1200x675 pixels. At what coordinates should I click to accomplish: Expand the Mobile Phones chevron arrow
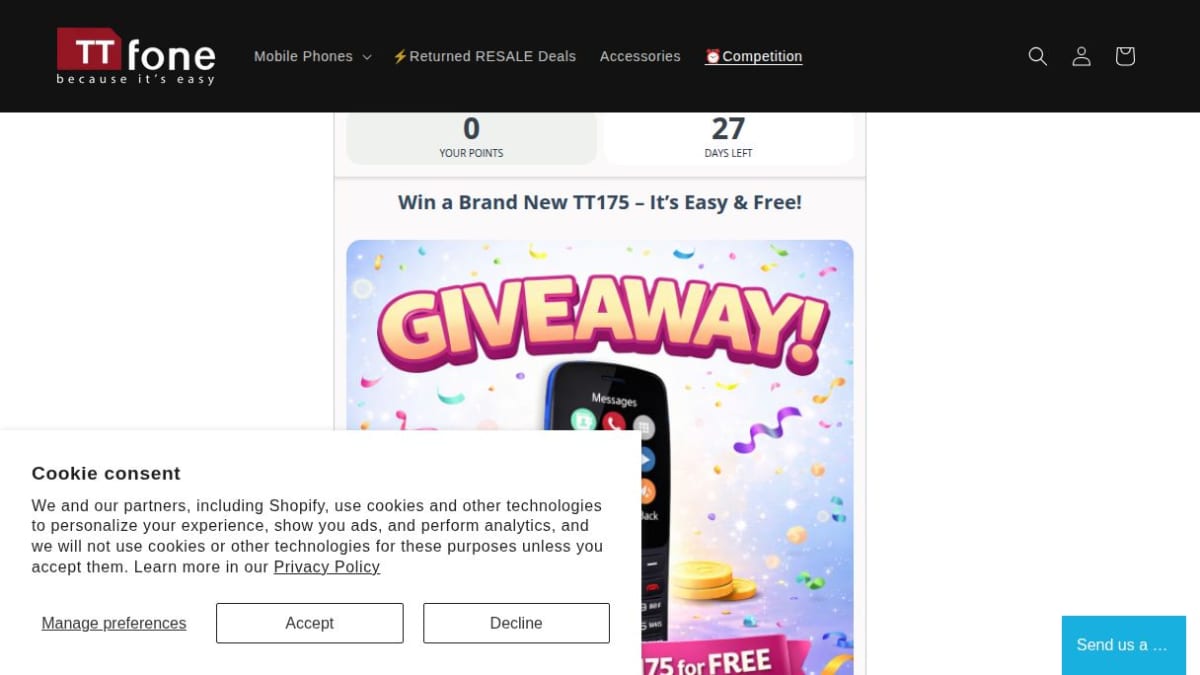[367, 57]
